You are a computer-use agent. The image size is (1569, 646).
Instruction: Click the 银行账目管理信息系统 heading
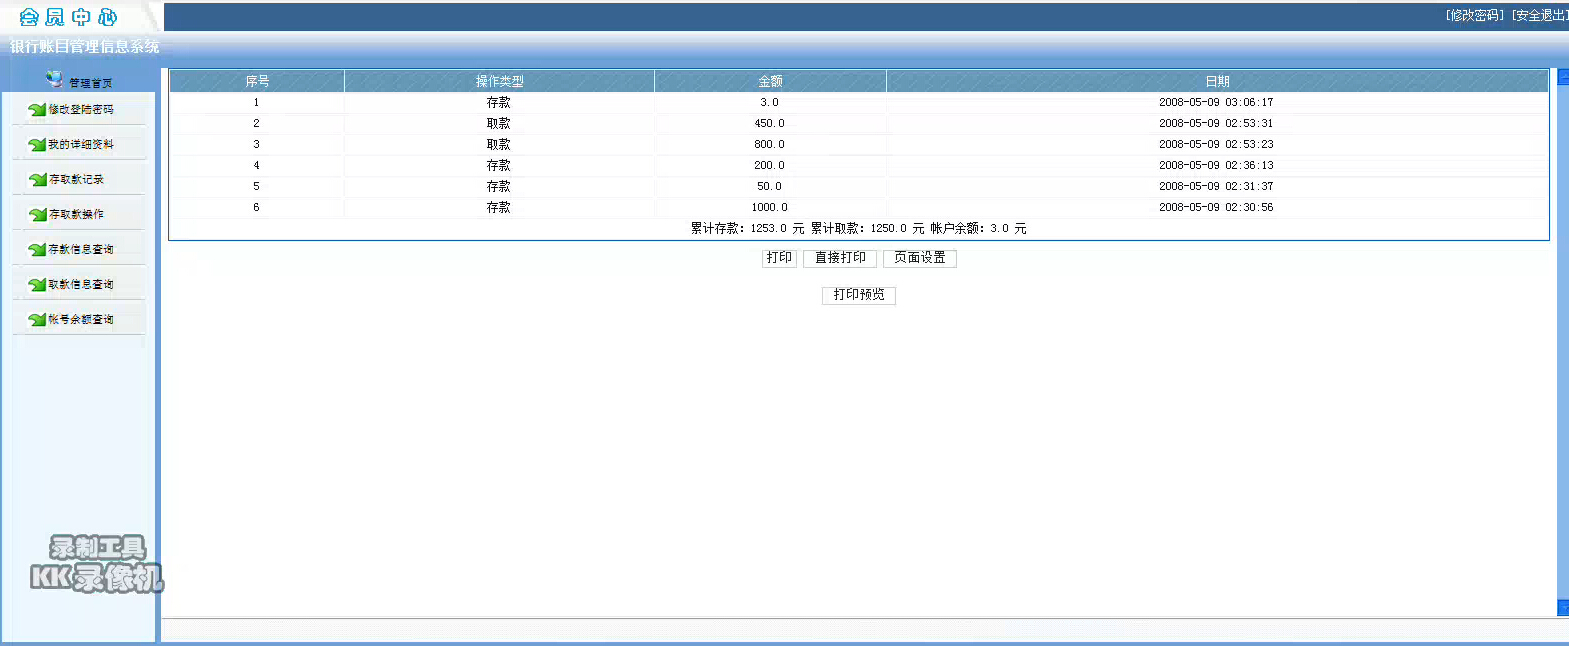(85, 47)
